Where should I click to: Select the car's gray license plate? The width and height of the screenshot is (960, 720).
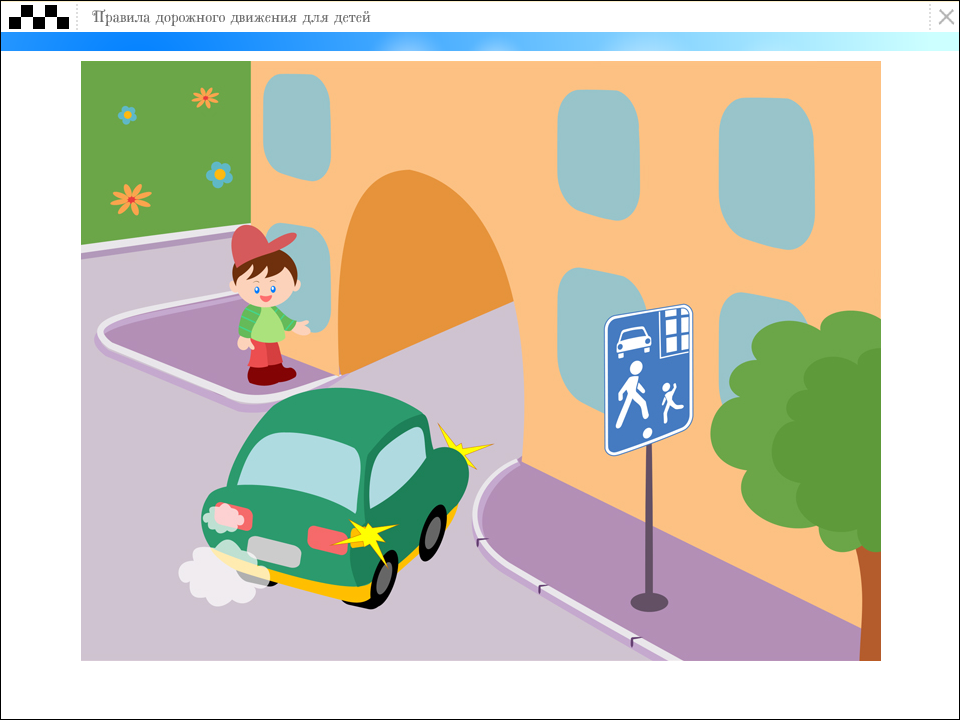click(x=273, y=551)
